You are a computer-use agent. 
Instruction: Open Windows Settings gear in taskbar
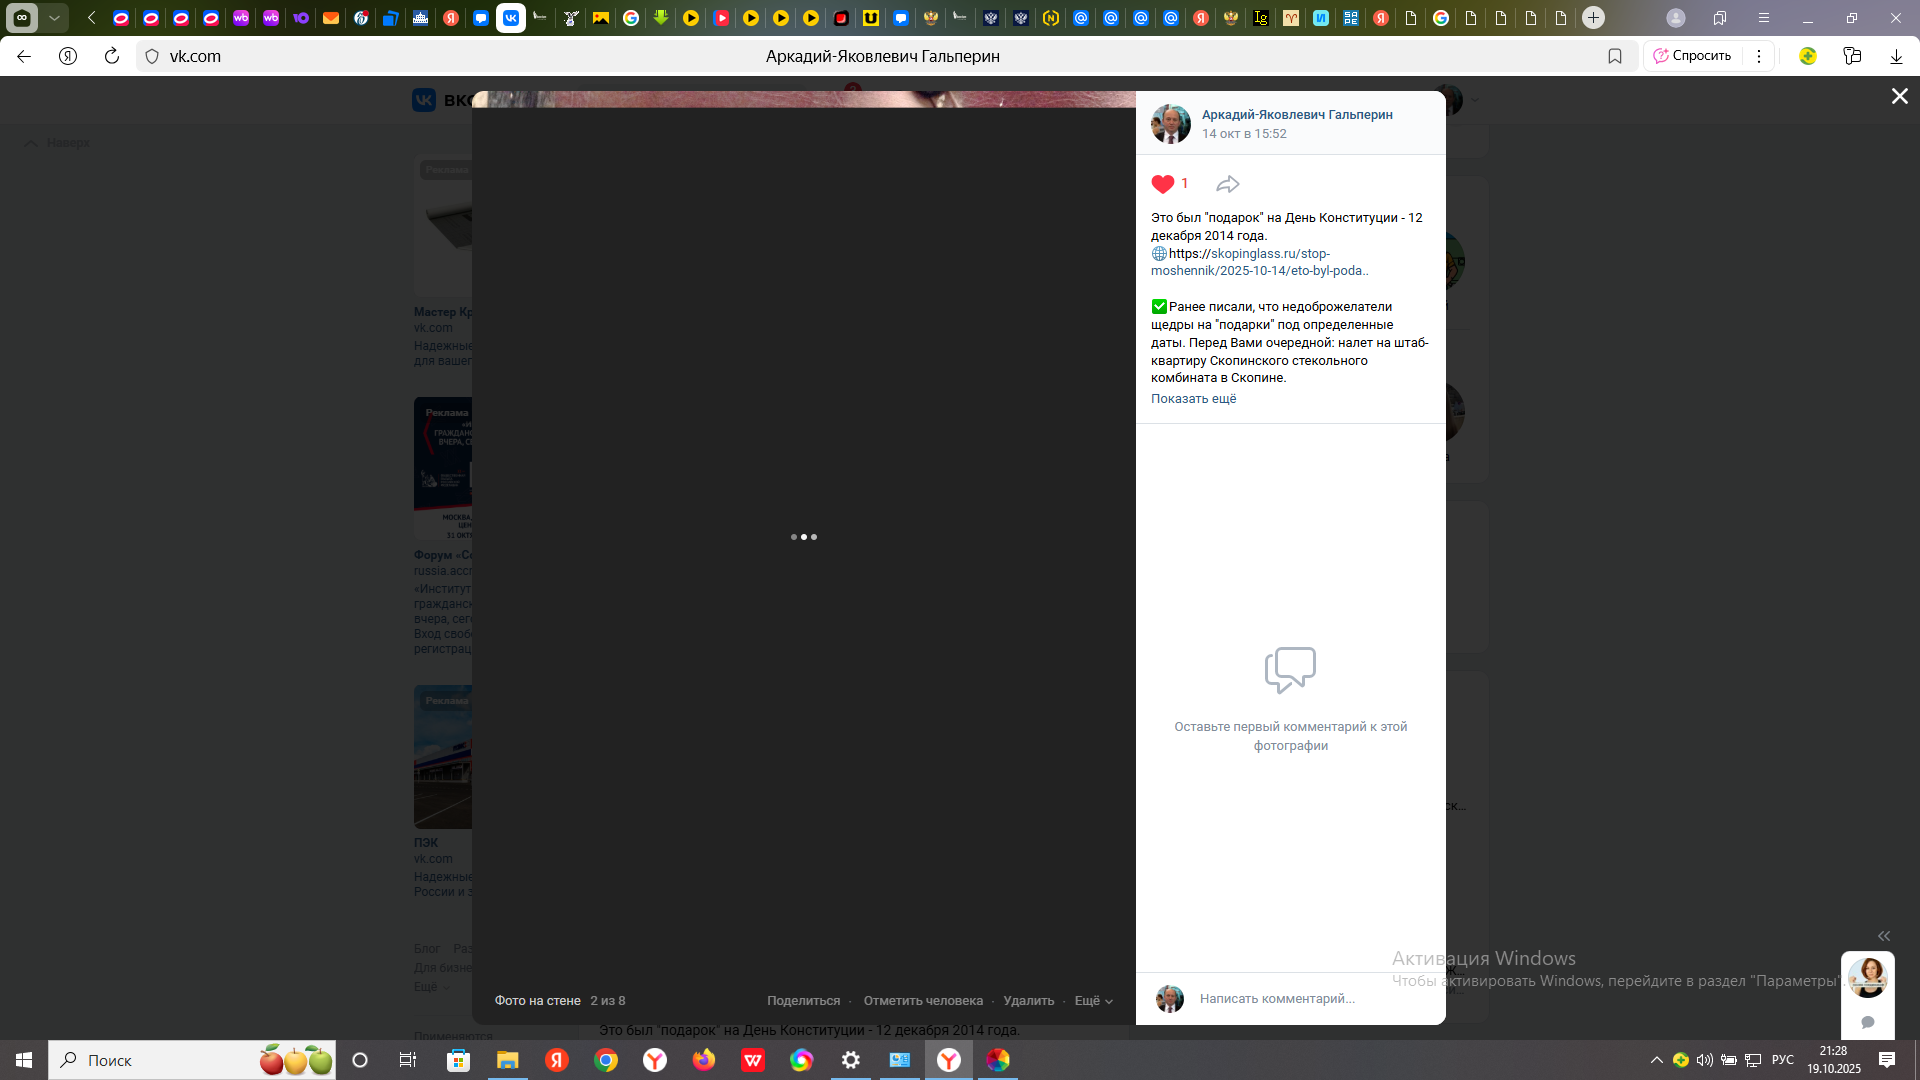(x=851, y=1060)
